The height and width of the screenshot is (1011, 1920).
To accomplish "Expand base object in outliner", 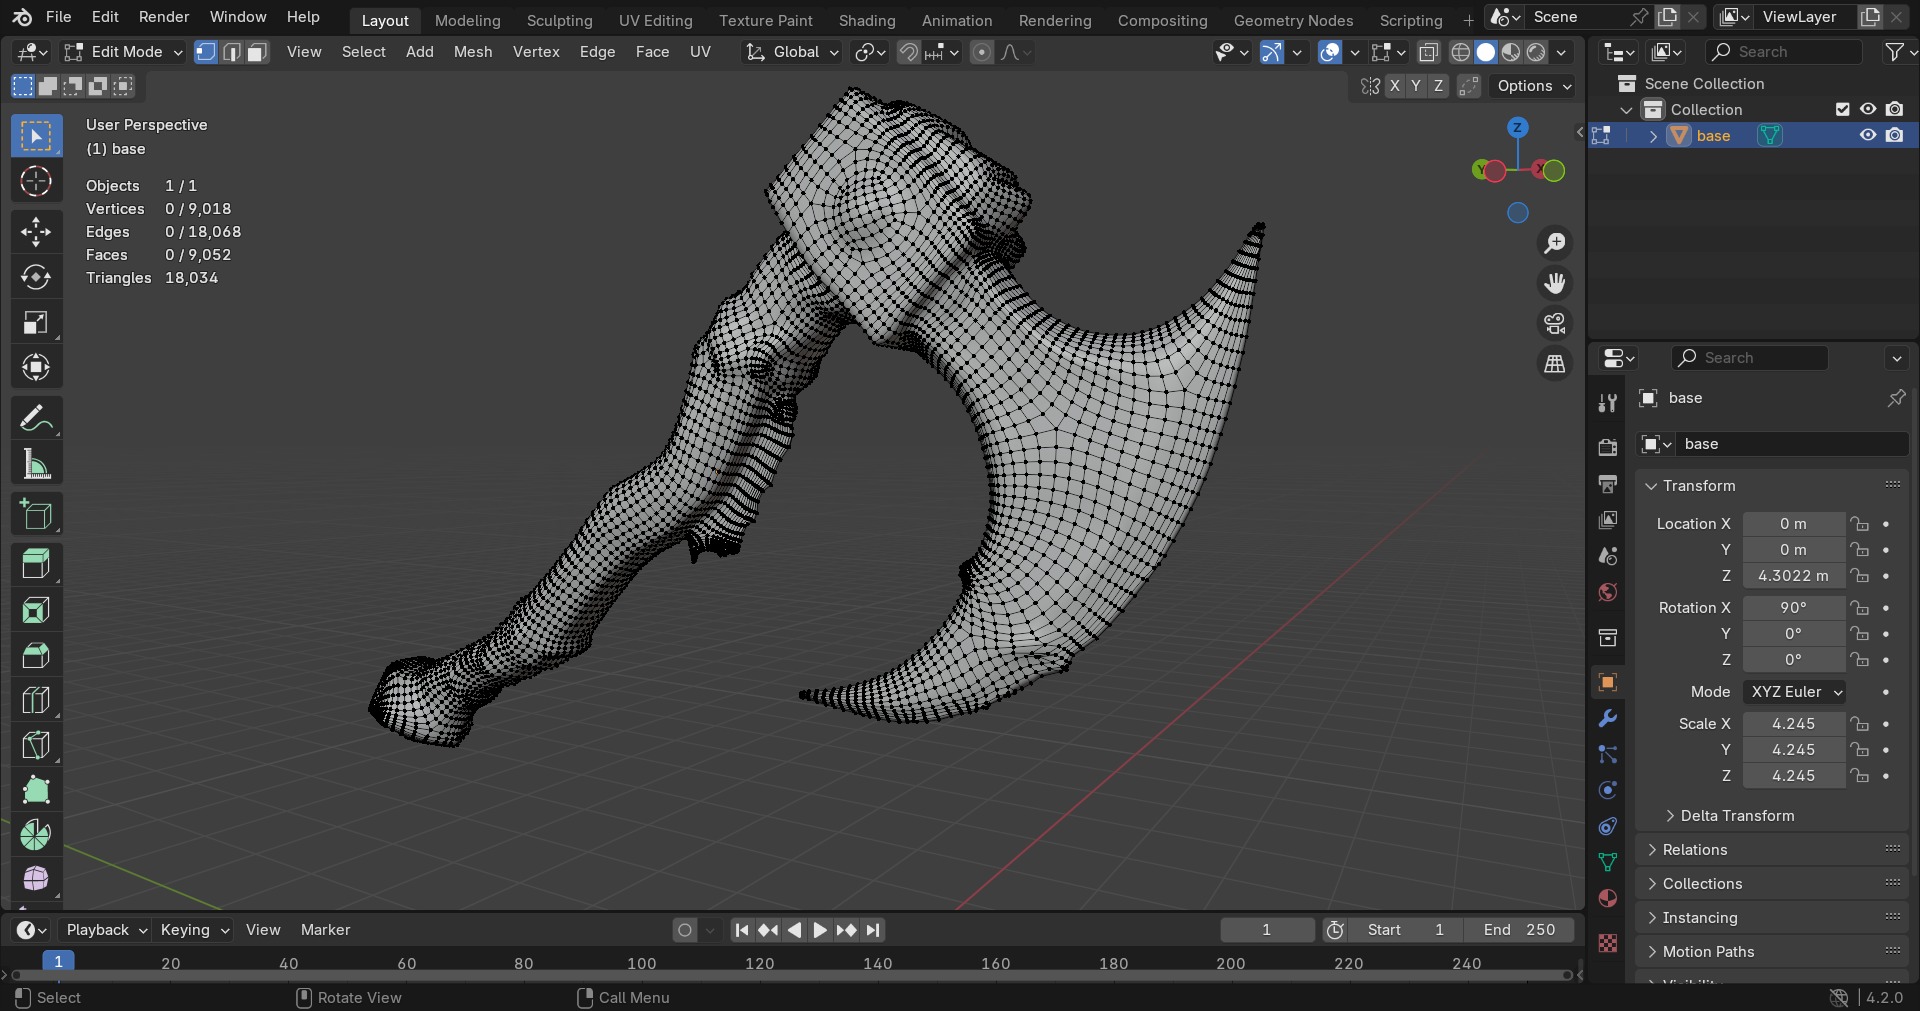I will tap(1653, 136).
